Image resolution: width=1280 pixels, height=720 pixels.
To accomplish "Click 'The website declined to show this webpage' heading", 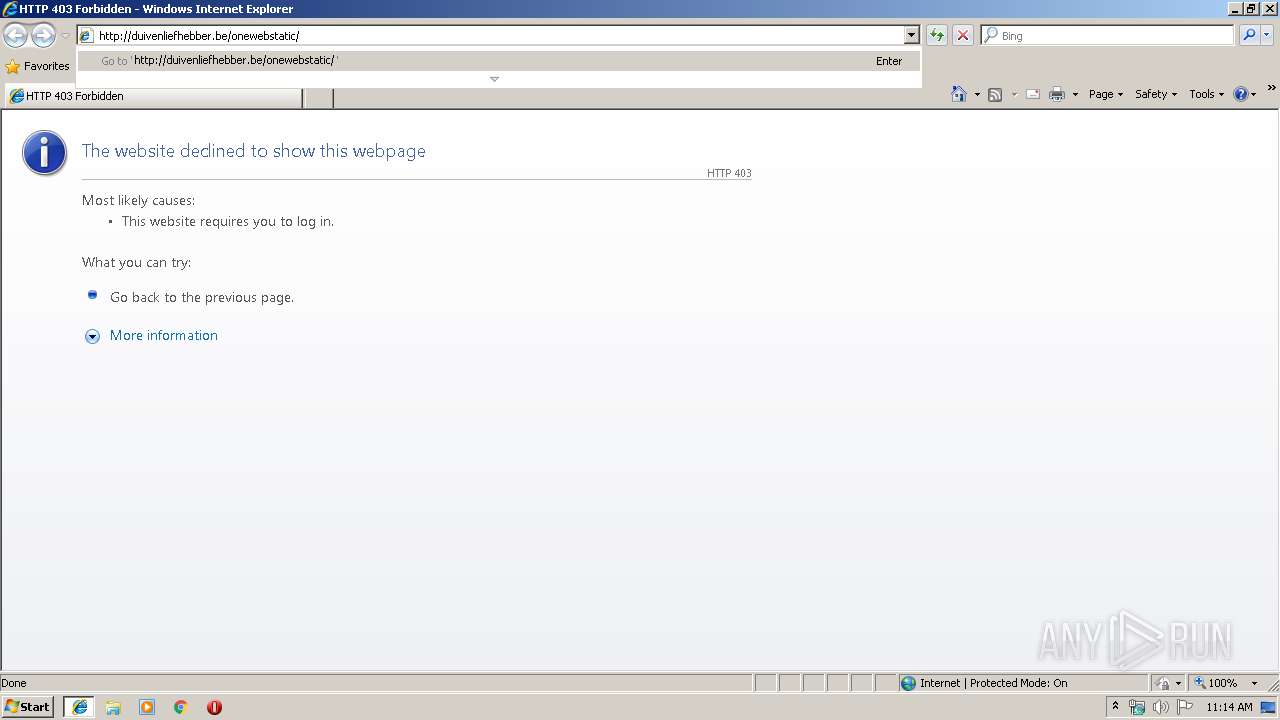I will (x=254, y=151).
